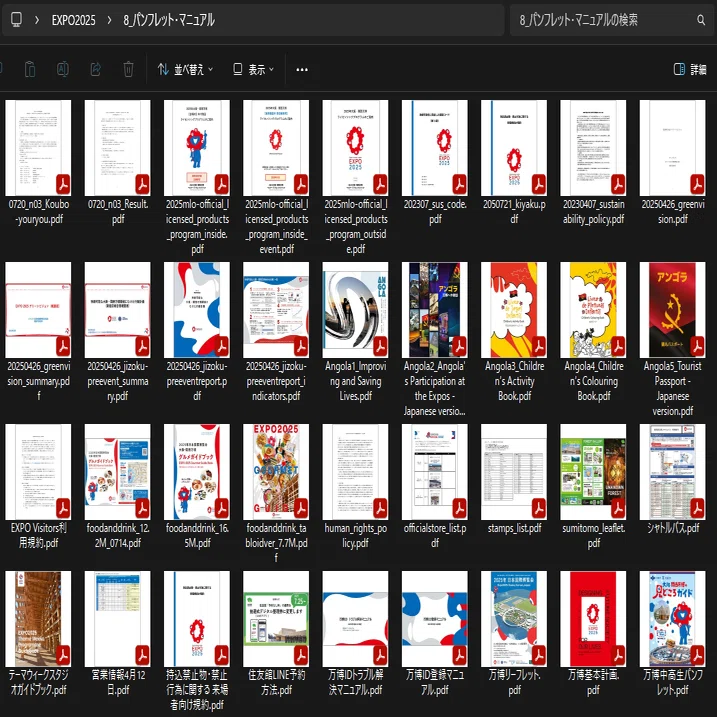Select the 202307_sus_code.pdf file
Image resolution: width=717 pixels, height=717 pixels.
(435, 163)
